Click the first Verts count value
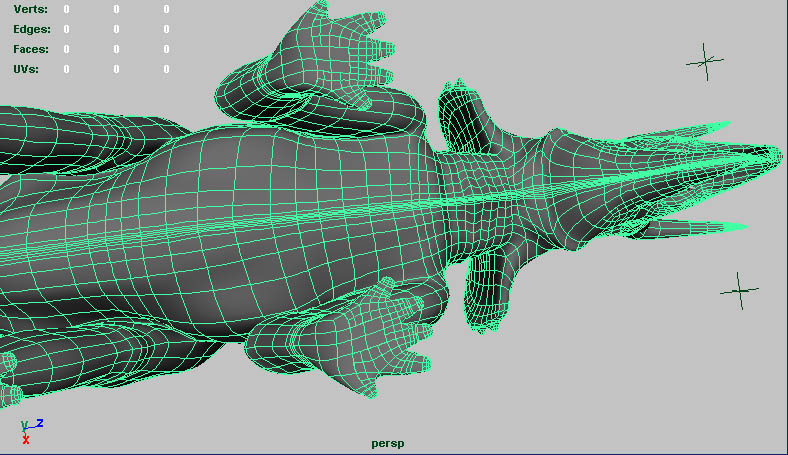788x455 pixels. coord(66,9)
